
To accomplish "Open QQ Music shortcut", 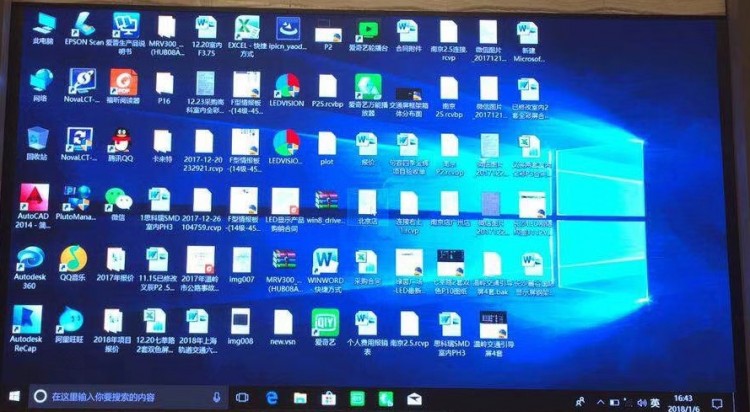I will point(72,259).
